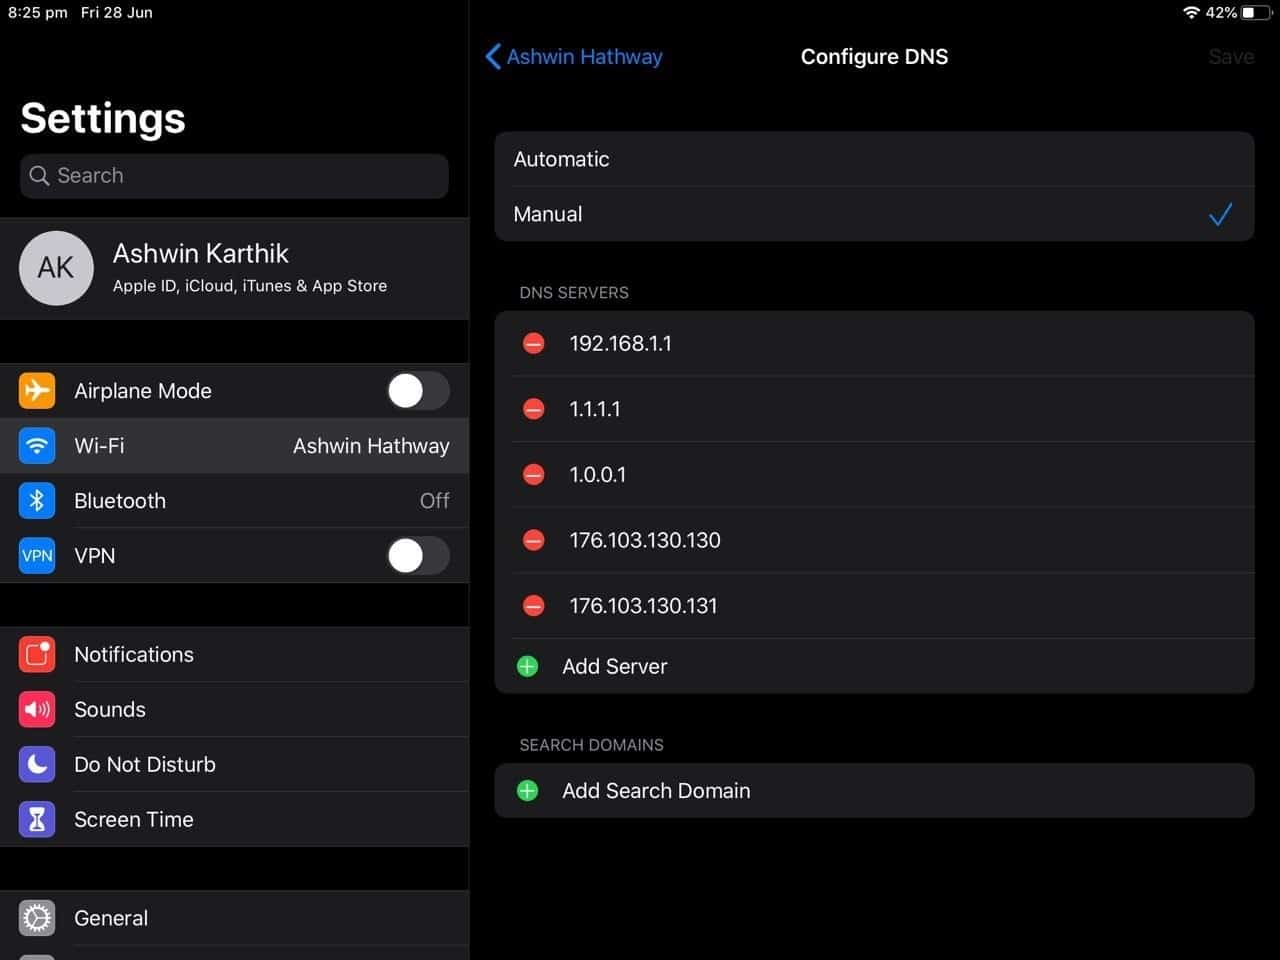Select Automatic DNS configuration

click(x=874, y=159)
